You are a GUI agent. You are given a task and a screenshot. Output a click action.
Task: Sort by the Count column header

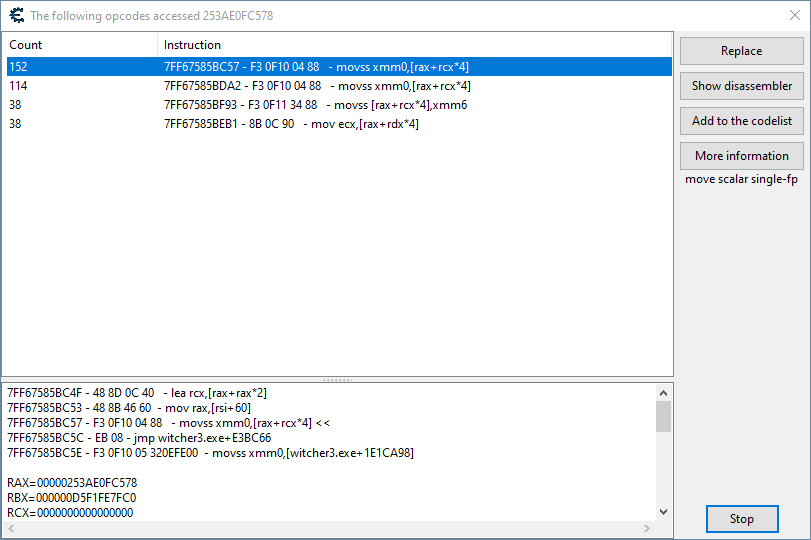click(x=80, y=45)
